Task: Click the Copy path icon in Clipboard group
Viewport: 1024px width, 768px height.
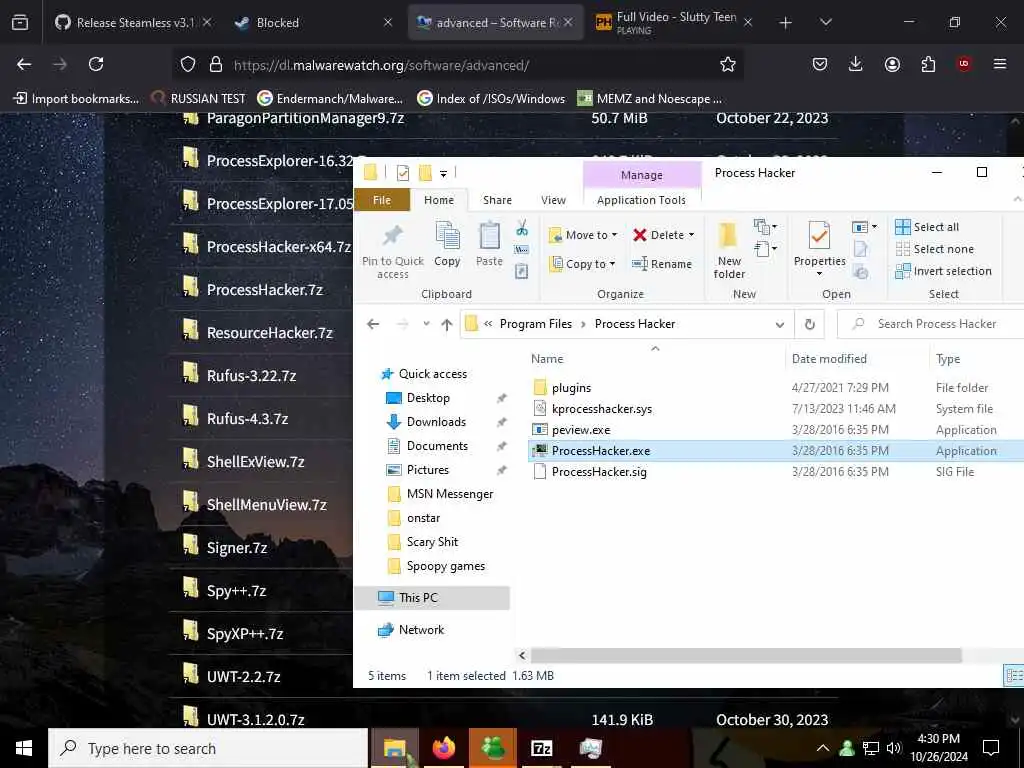Action: click(522, 249)
